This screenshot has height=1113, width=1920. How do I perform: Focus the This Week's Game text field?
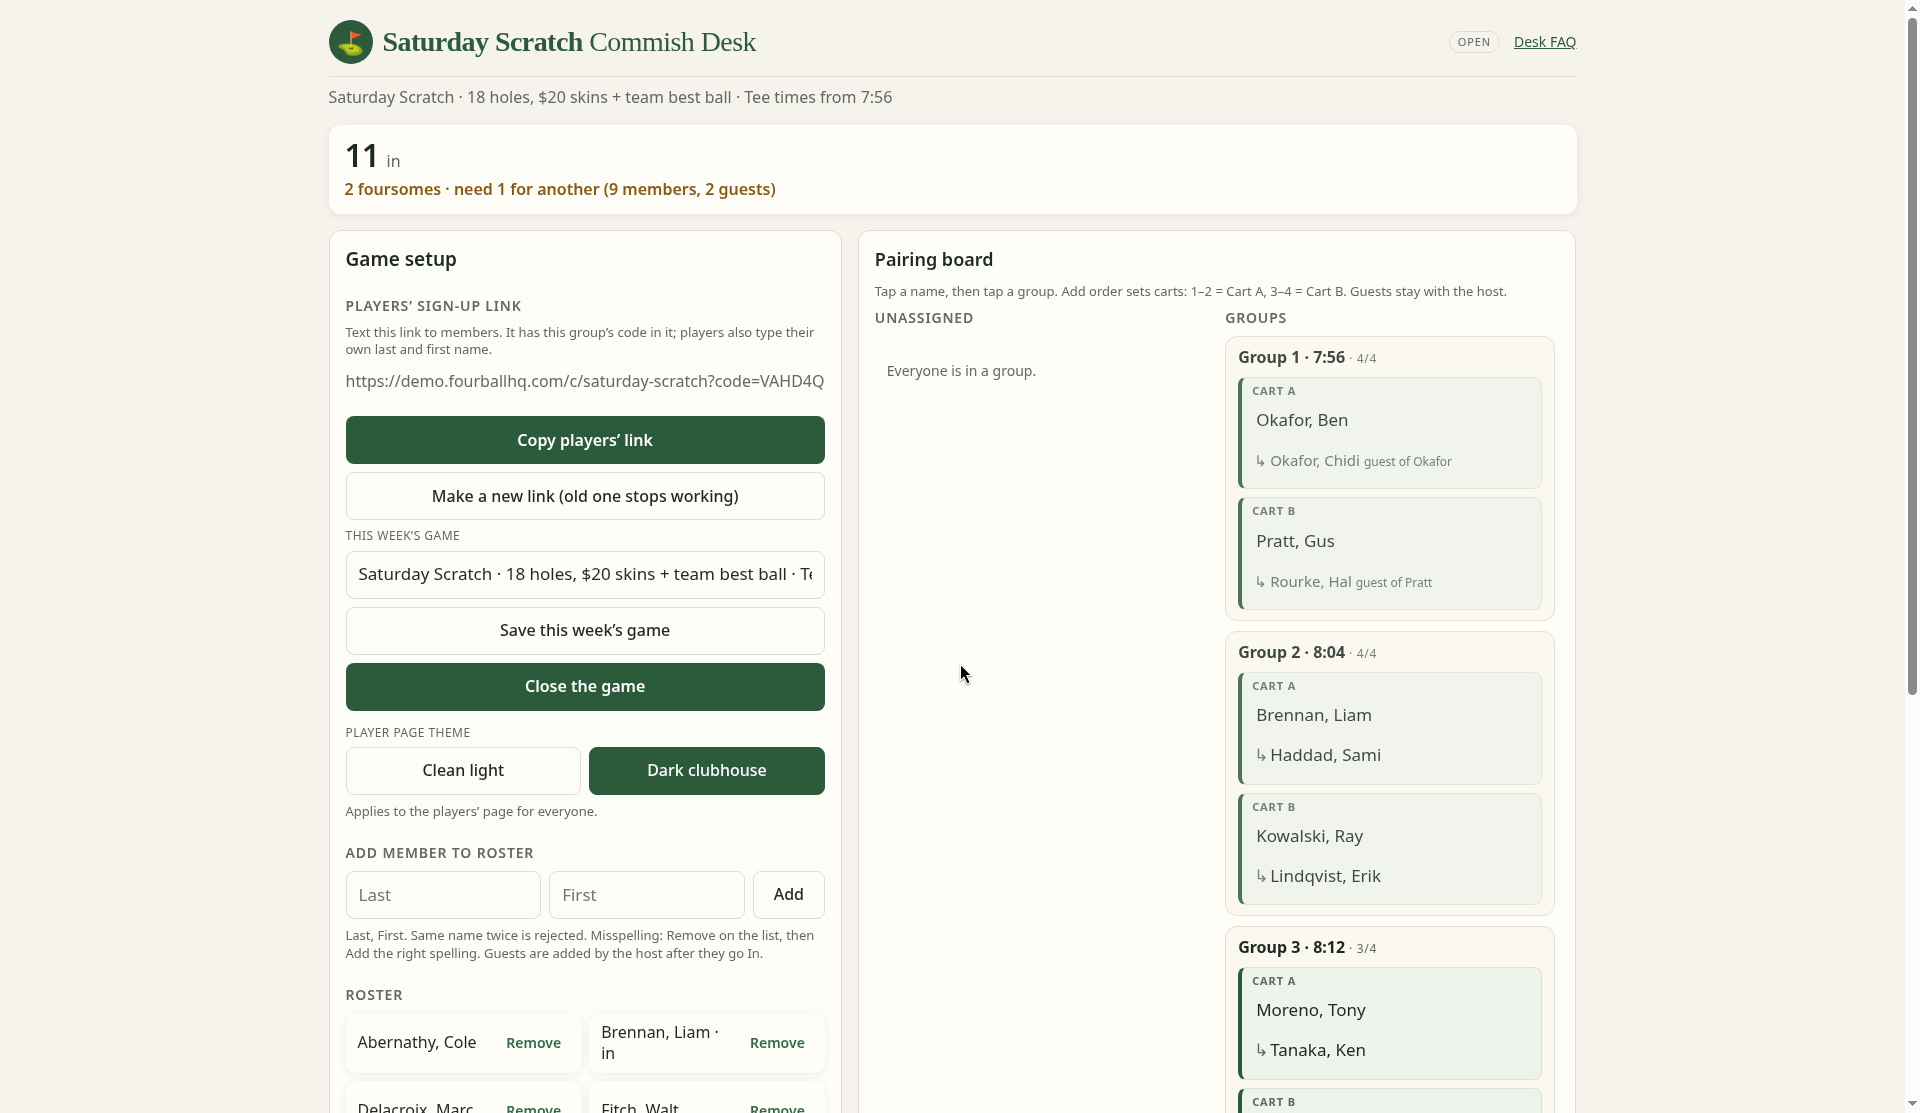coord(585,575)
